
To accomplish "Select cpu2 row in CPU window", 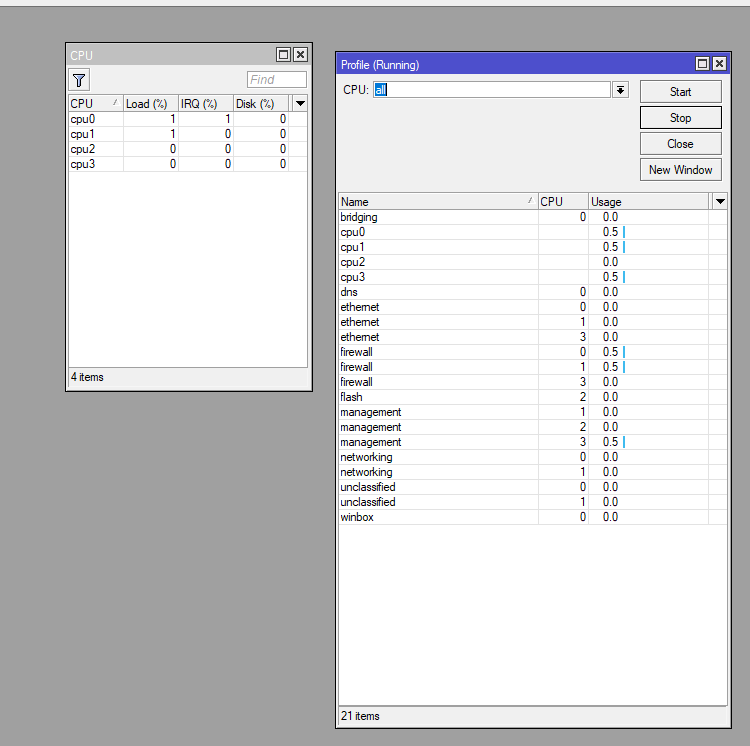I will click(x=188, y=149).
